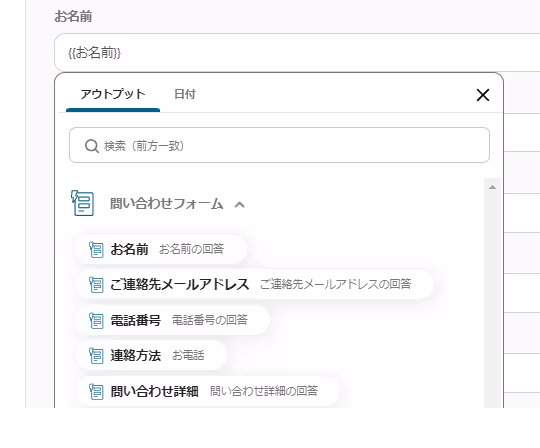Click the scrollbar up arrow in the output list

[492, 187]
